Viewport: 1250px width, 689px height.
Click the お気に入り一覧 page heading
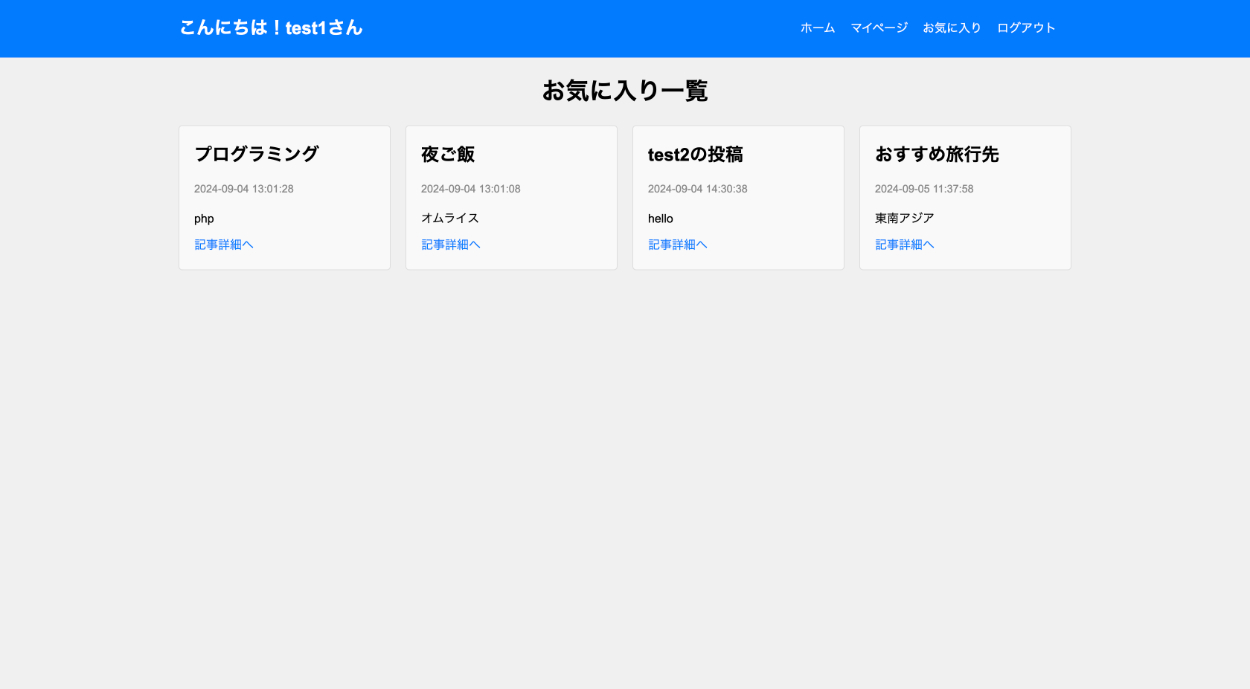click(x=625, y=91)
